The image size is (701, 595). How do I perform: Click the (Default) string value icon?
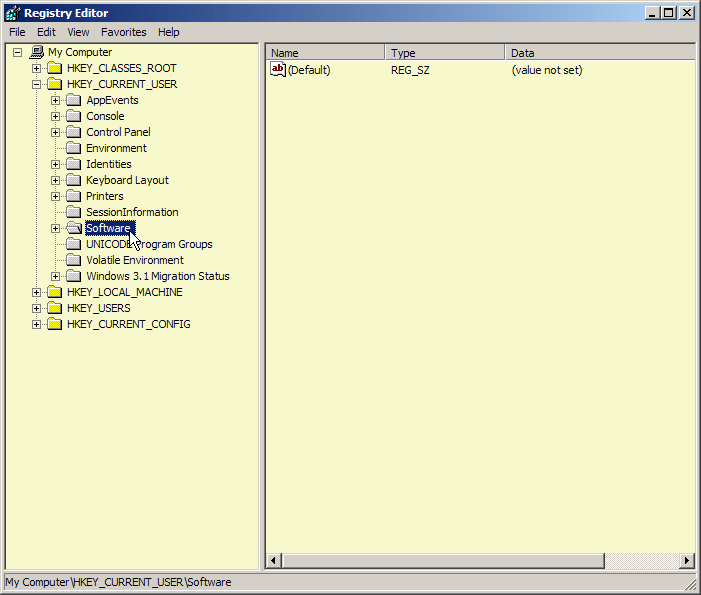(278, 70)
